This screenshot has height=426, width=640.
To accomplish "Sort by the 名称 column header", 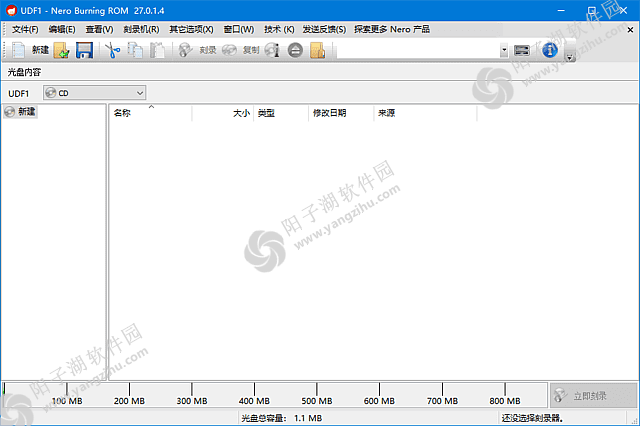I will [151, 113].
